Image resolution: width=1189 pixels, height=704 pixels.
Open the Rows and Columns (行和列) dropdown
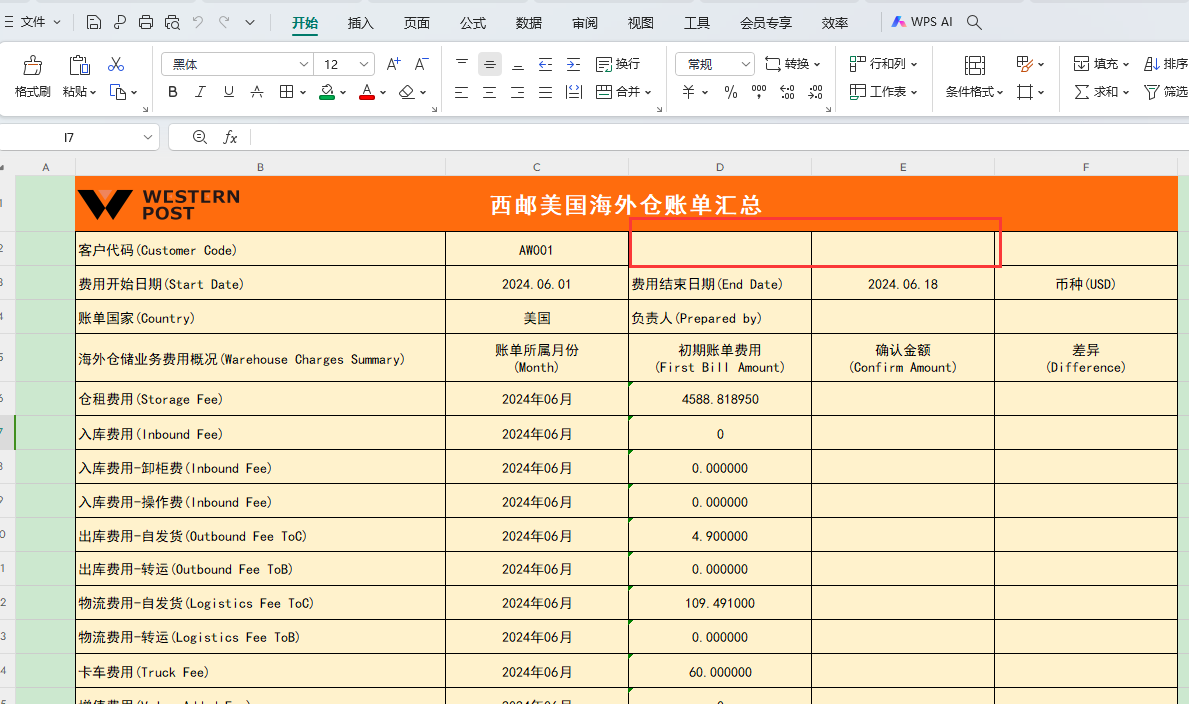tap(883, 64)
